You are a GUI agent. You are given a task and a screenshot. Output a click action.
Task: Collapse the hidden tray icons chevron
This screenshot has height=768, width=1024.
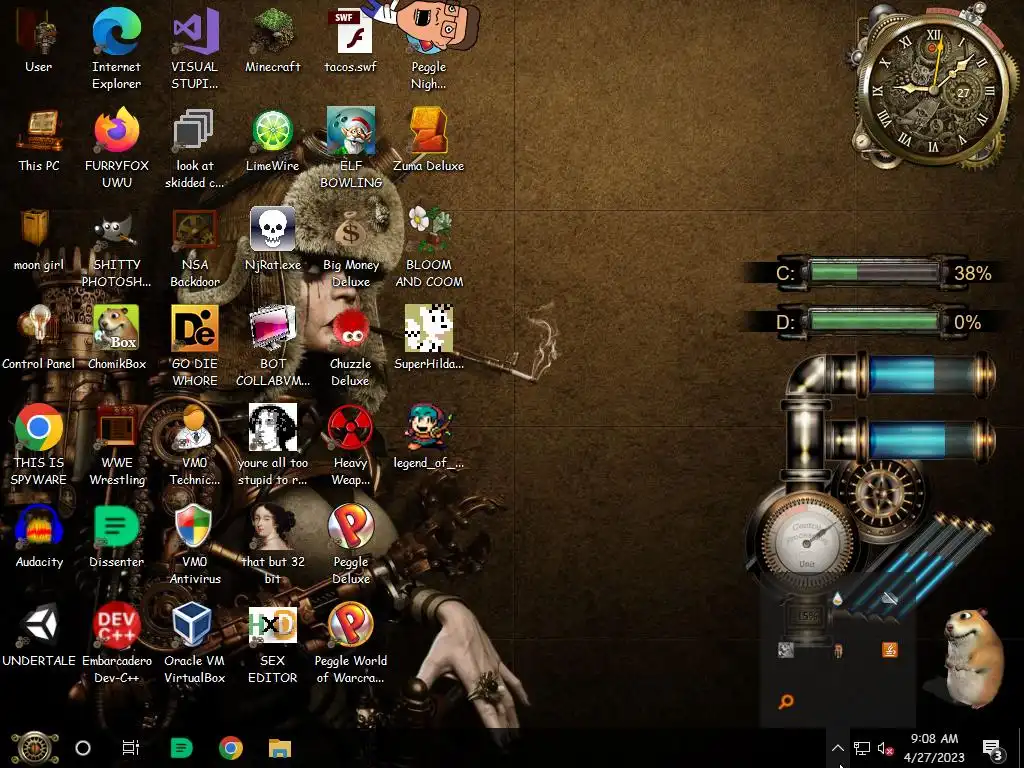point(838,748)
